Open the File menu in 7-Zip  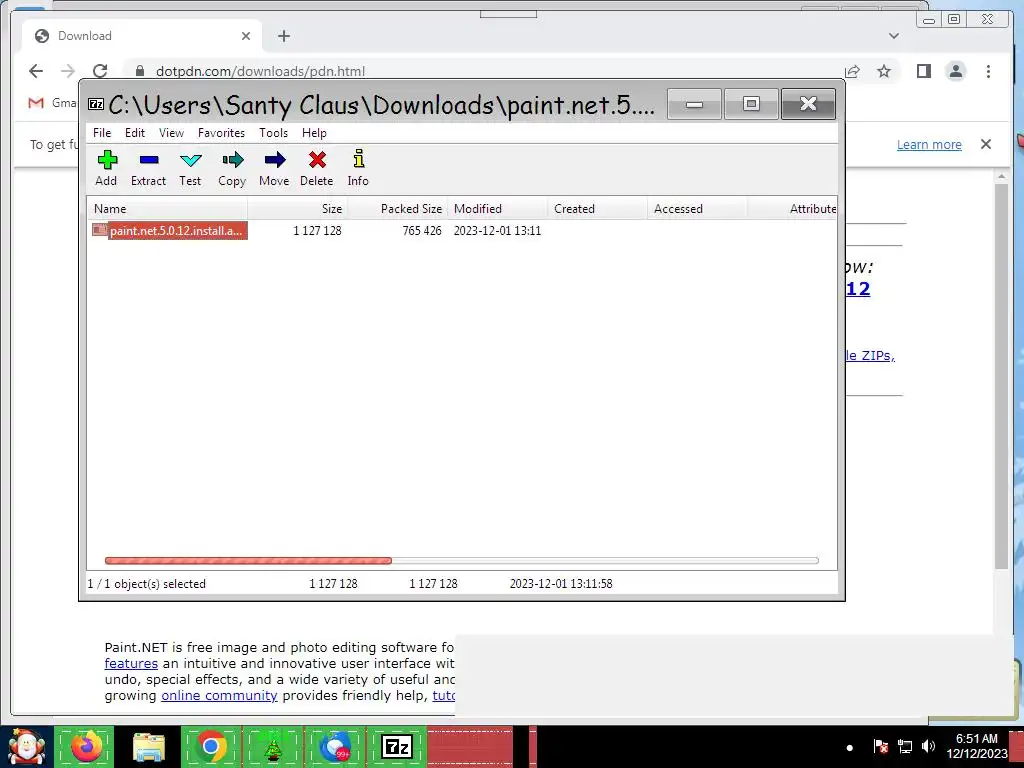tap(102, 133)
